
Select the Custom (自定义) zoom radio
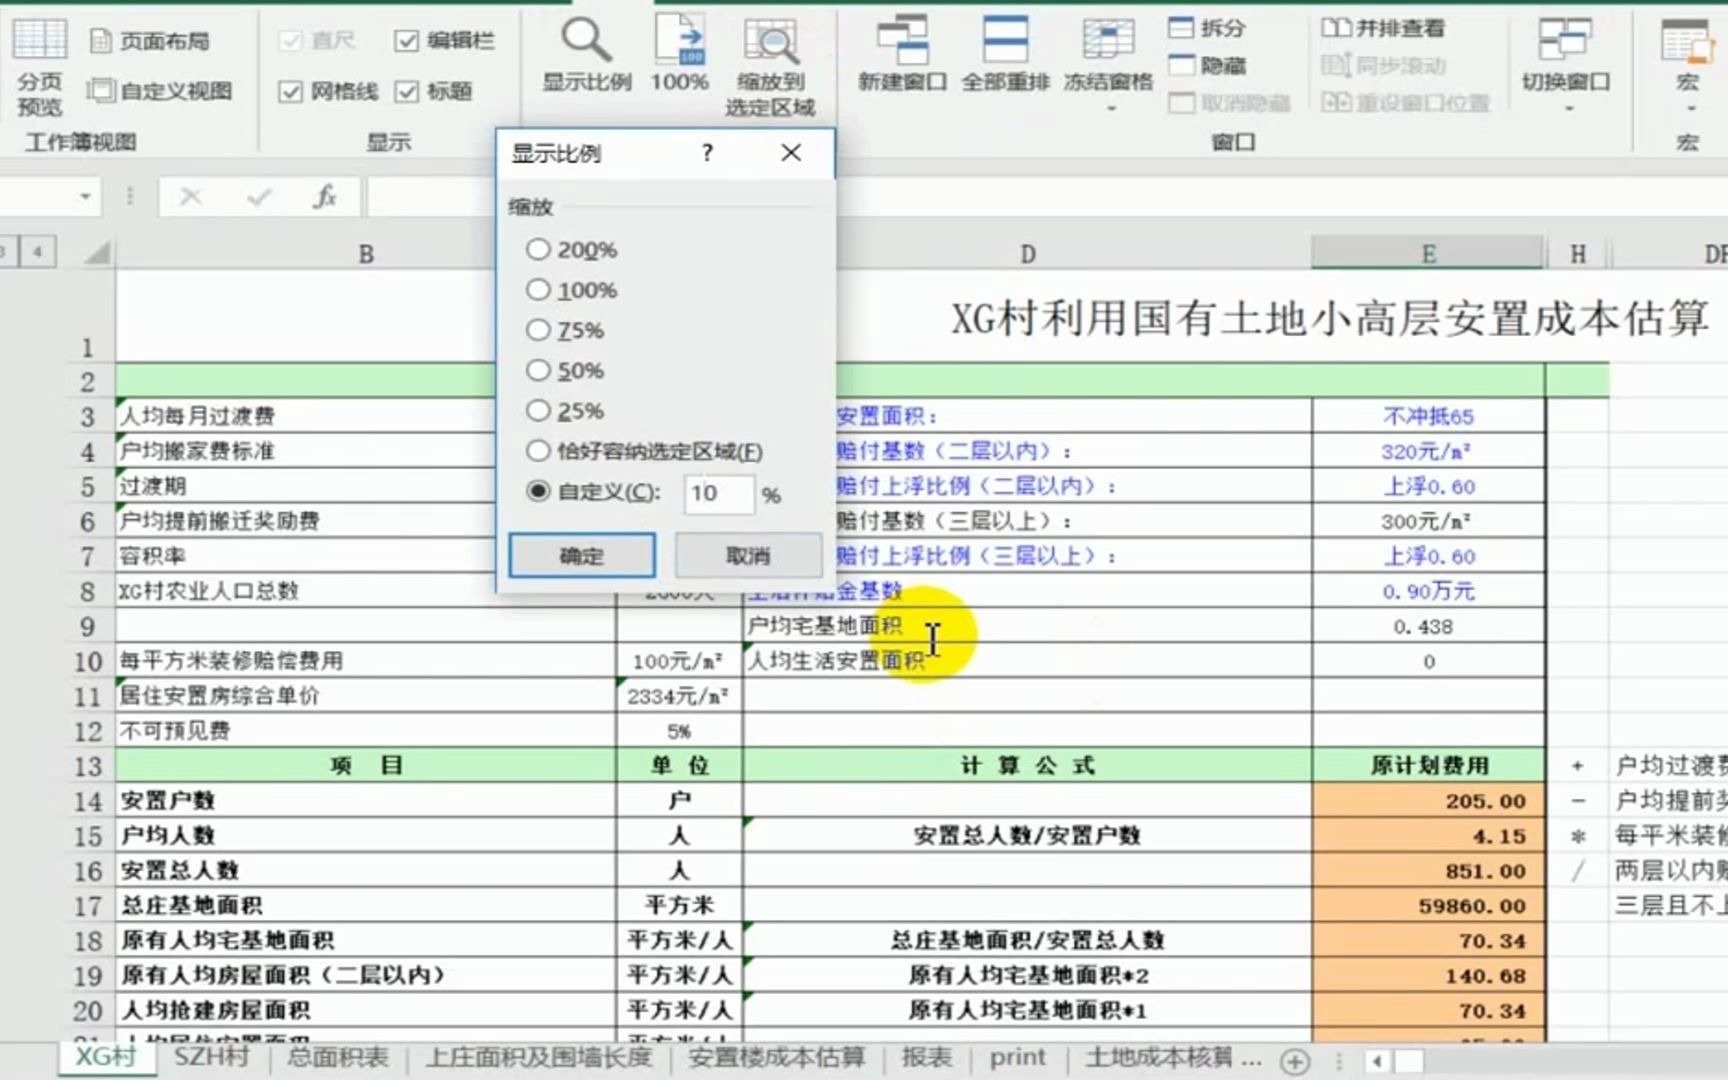pyautogui.click(x=538, y=491)
